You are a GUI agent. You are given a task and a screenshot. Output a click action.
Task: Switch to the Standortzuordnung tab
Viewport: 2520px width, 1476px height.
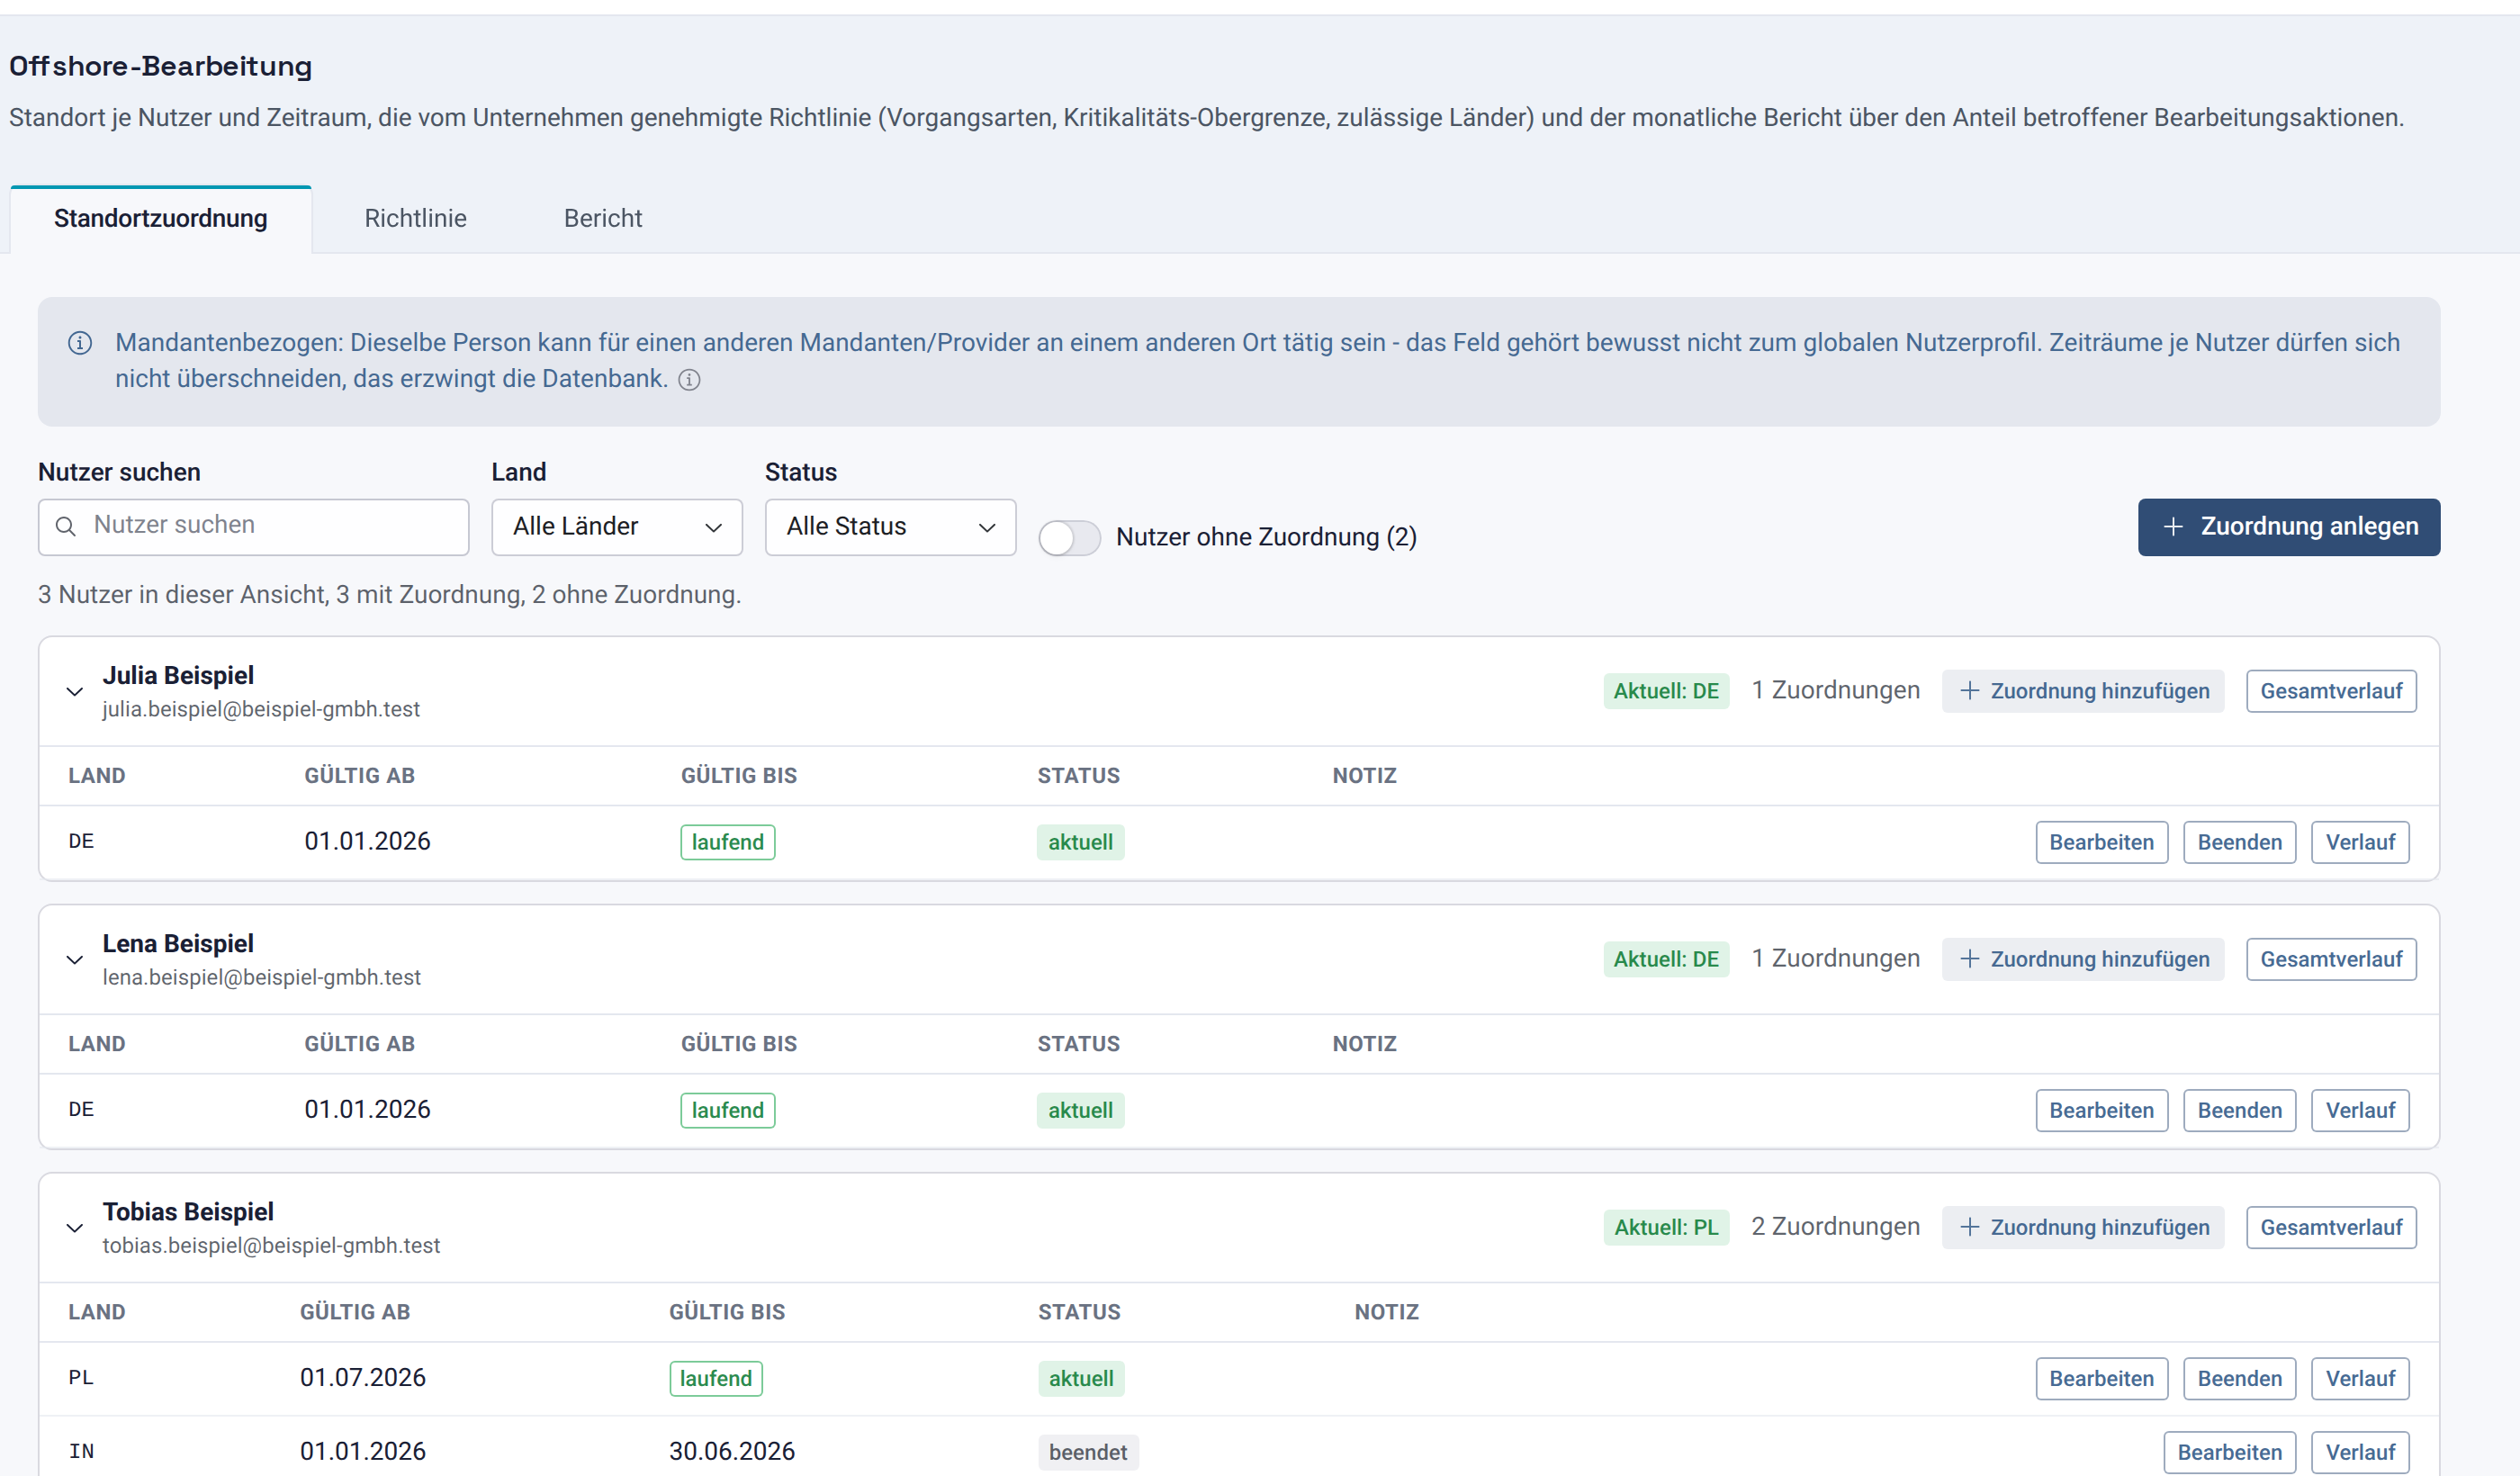(x=161, y=219)
